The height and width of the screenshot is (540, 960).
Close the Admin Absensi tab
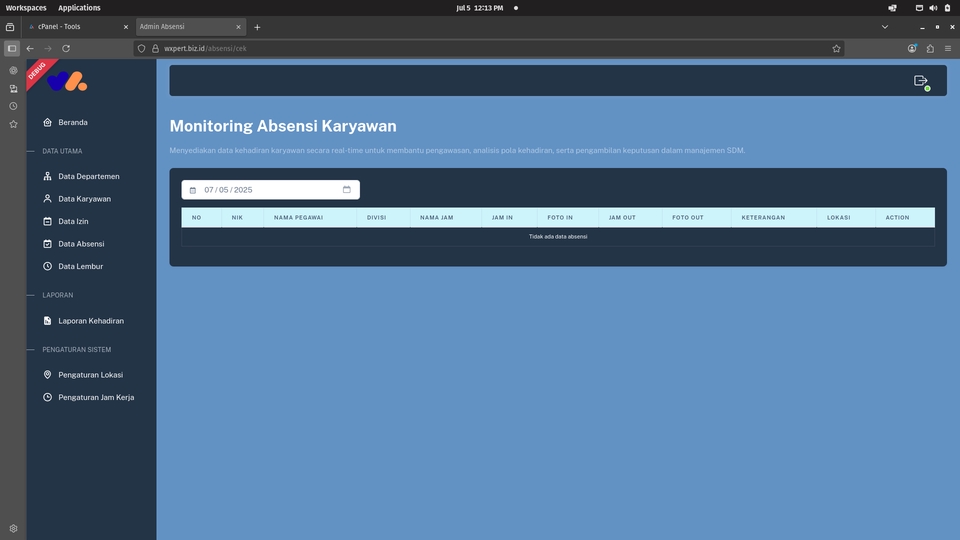pos(238,27)
